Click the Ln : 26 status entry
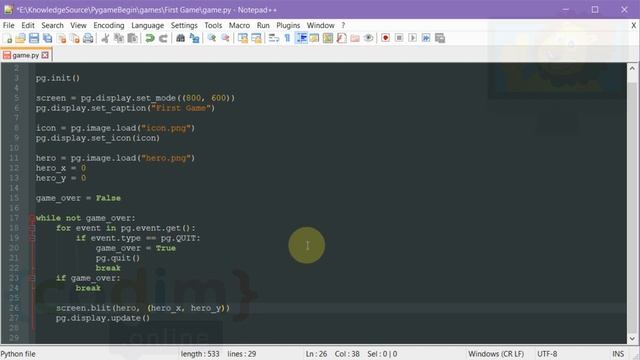Viewport: 640px width, 360px height. coord(316,354)
